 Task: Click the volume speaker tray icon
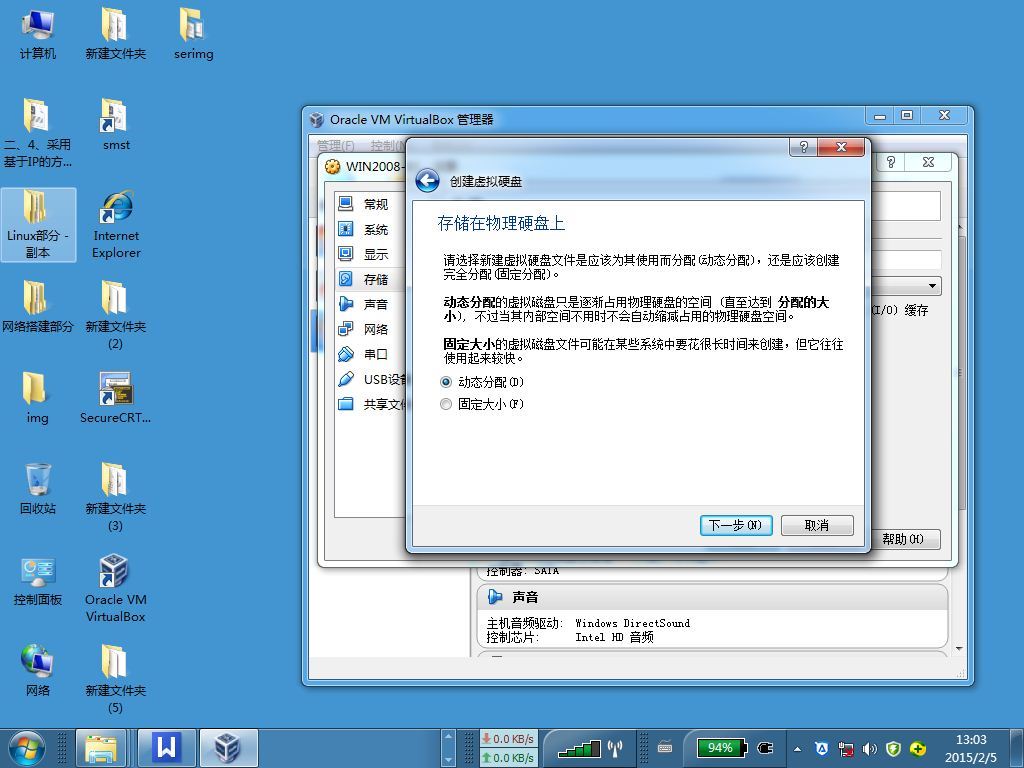(869, 748)
